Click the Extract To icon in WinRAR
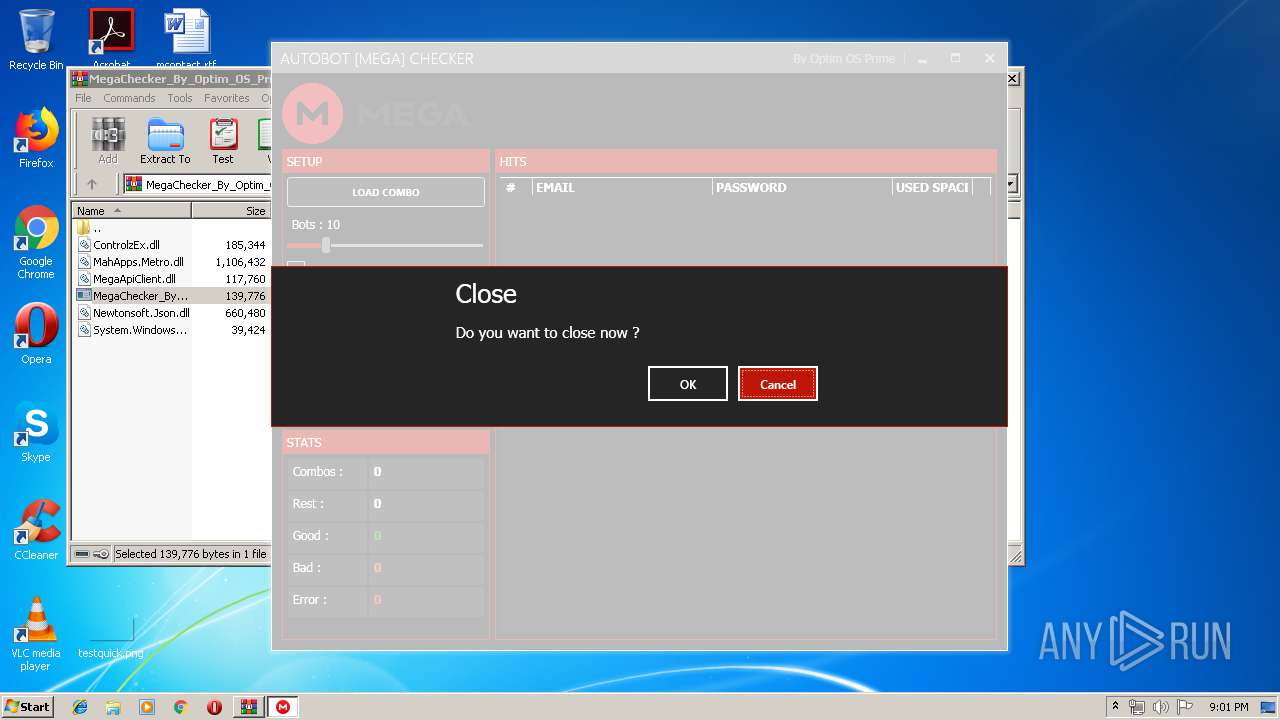This screenshot has width=1280, height=720. [x=165, y=141]
